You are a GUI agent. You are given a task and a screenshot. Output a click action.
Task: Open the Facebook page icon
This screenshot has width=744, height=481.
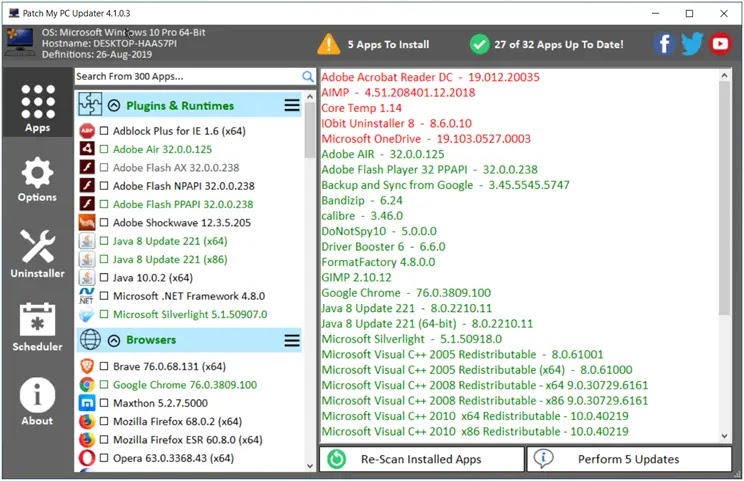tap(664, 44)
